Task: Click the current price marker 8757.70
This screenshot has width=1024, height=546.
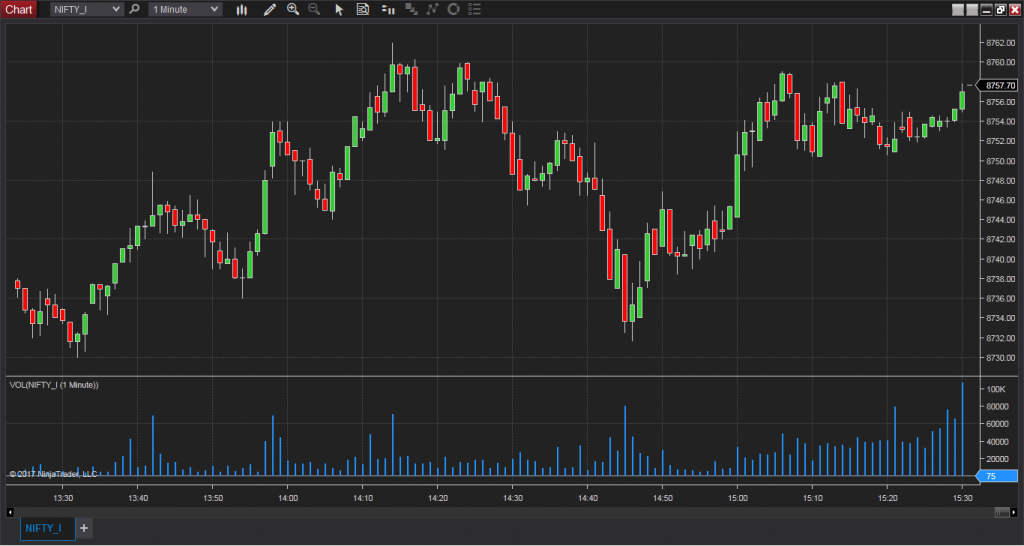Action: point(999,86)
